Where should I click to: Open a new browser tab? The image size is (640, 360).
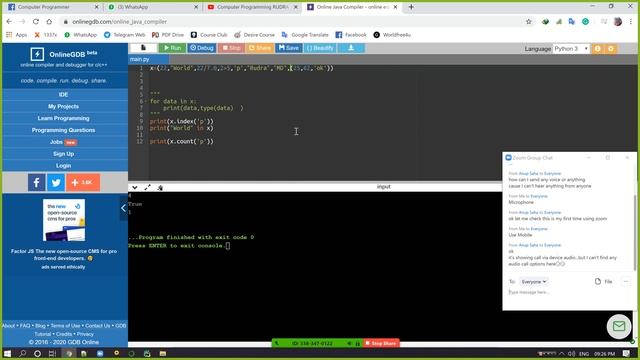pyautogui.click(x=411, y=7)
